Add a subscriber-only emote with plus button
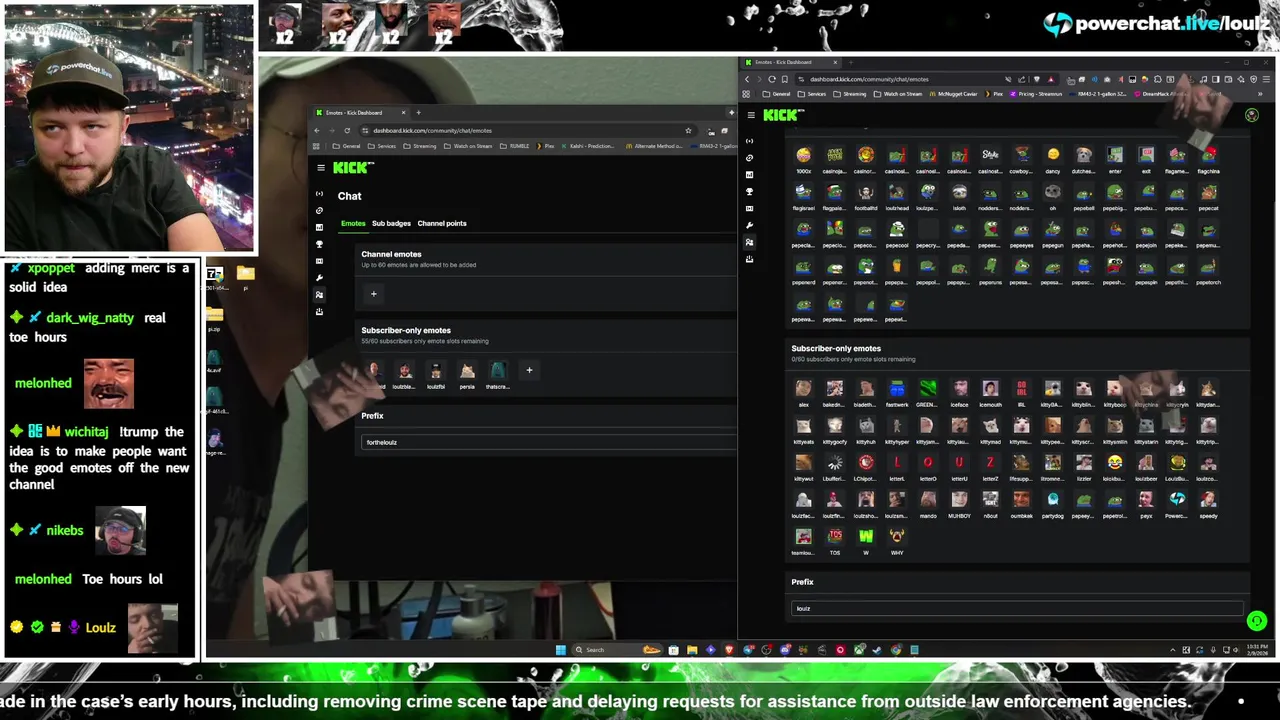 pyautogui.click(x=529, y=370)
